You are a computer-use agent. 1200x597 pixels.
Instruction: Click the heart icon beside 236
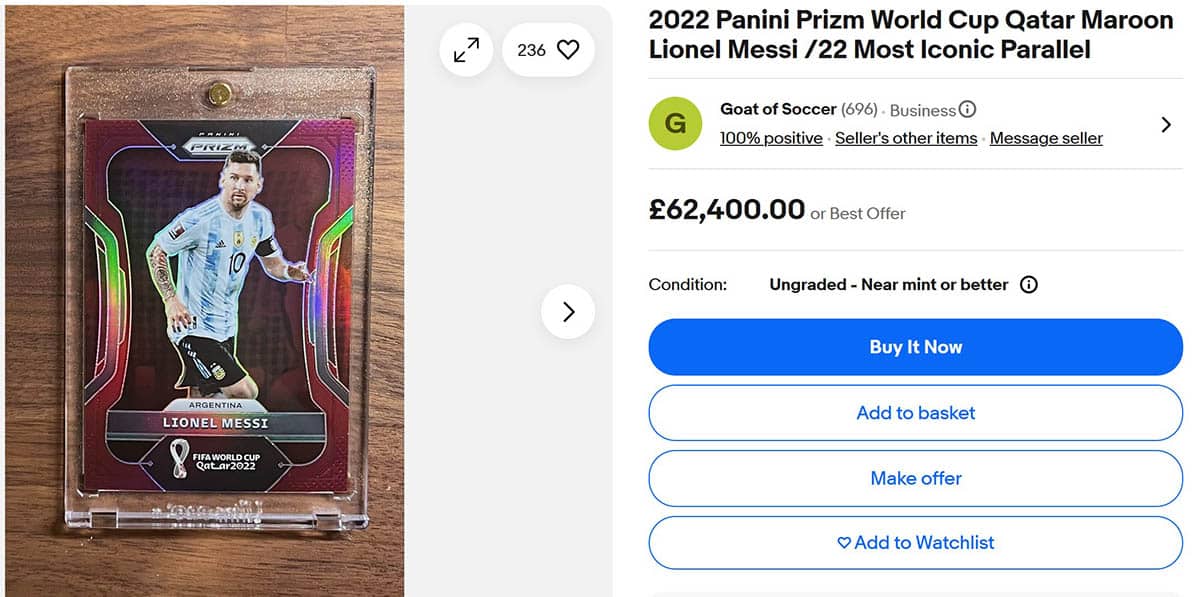(x=568, y=50)
